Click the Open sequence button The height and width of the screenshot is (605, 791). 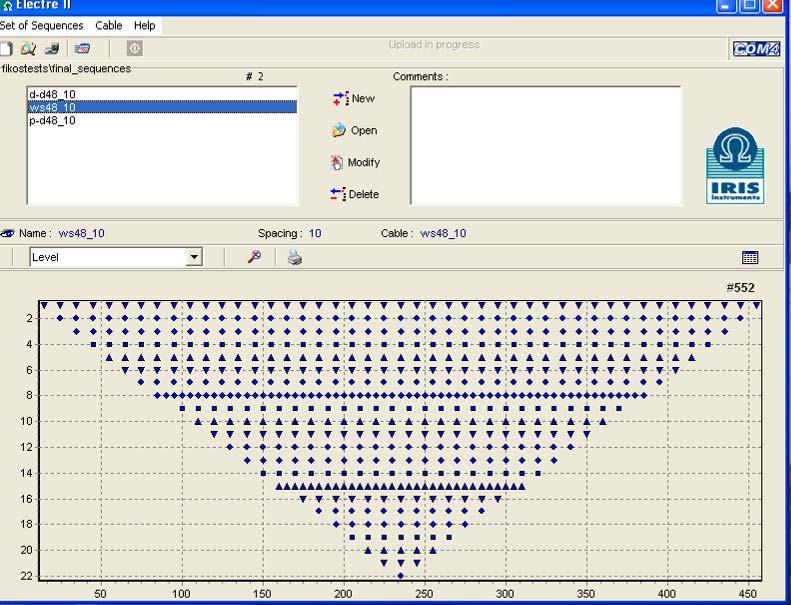click(355, 130)
